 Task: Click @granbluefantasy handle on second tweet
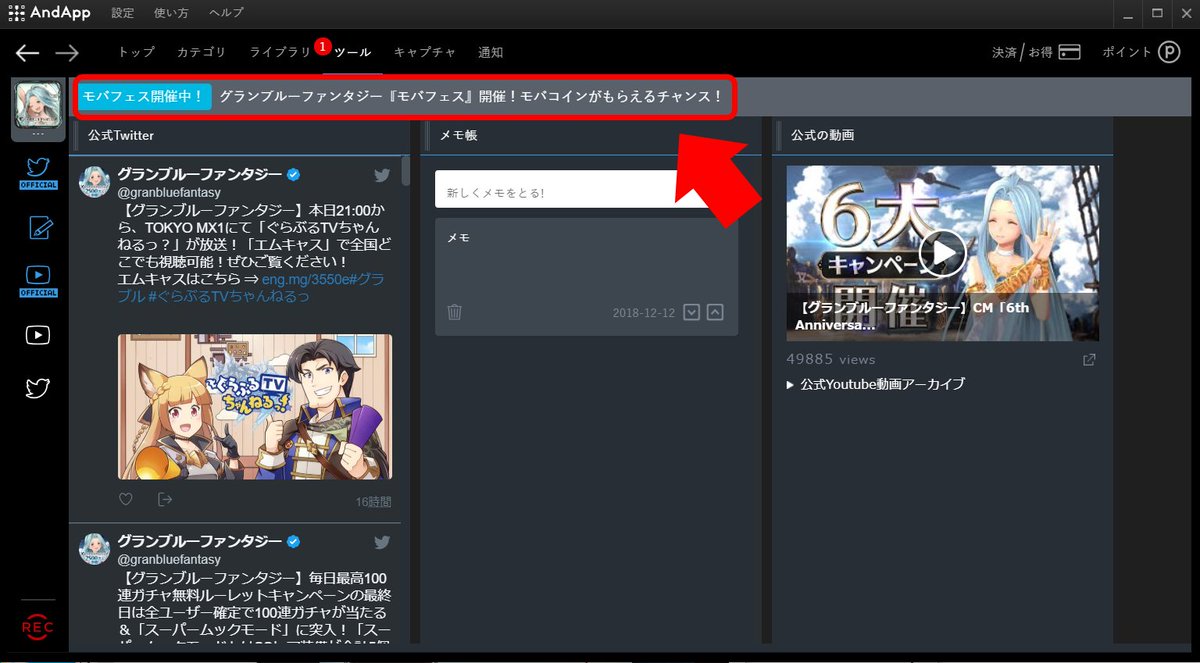point(170,560)
